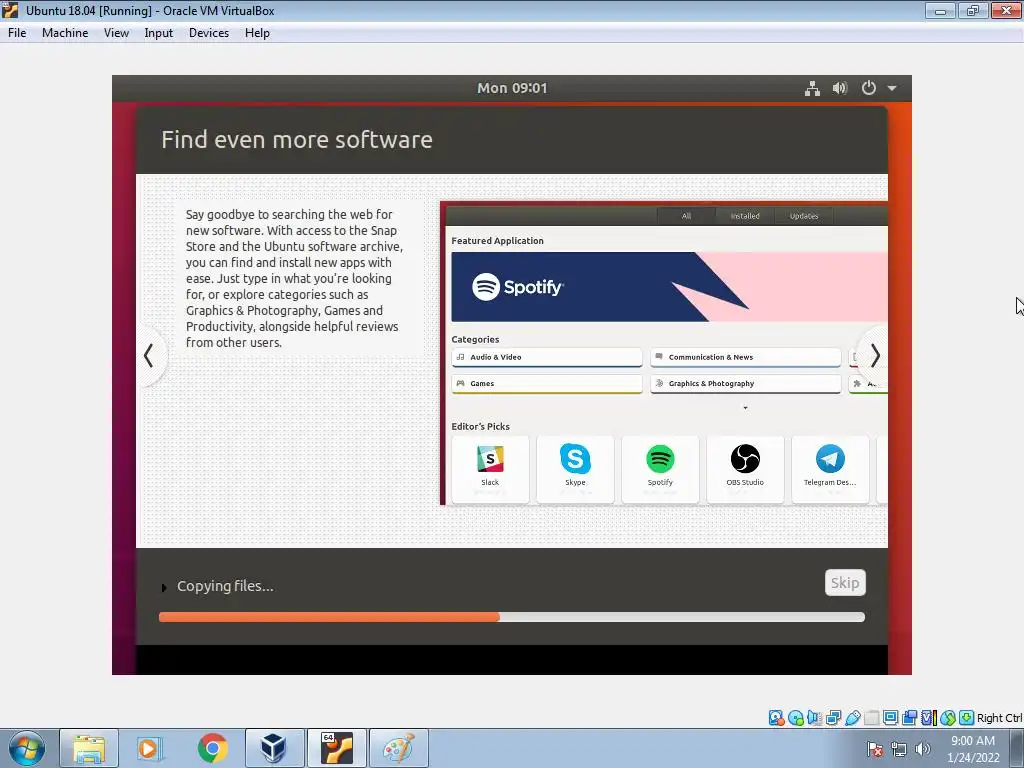
Task: Select the Audio & Video category
Action: [547, 357]
